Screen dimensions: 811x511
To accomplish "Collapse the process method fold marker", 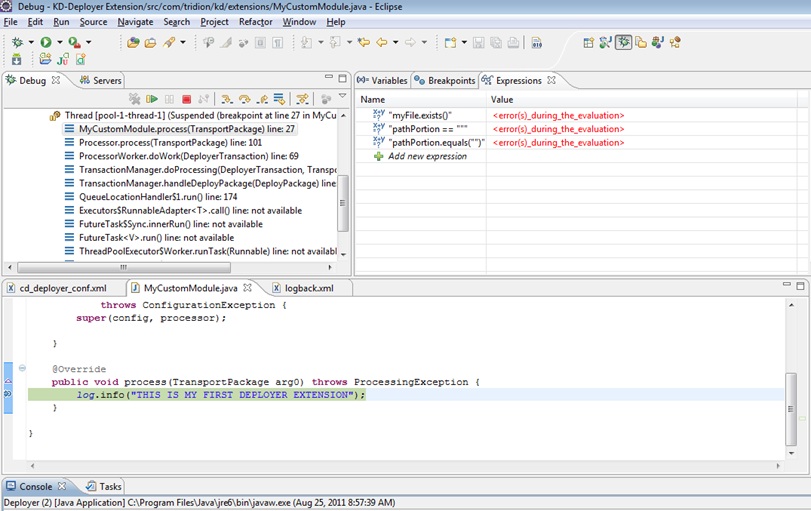I will pos(22,369).
